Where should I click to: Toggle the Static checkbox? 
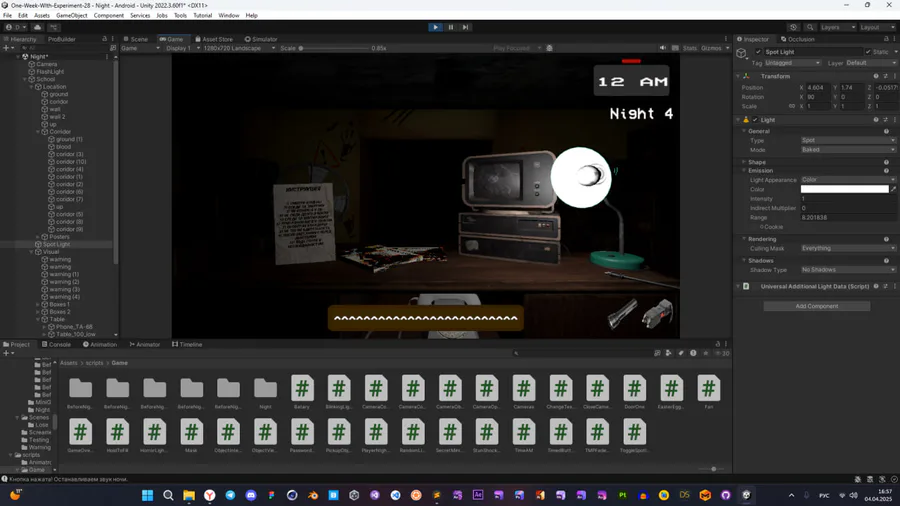[868, 52]
